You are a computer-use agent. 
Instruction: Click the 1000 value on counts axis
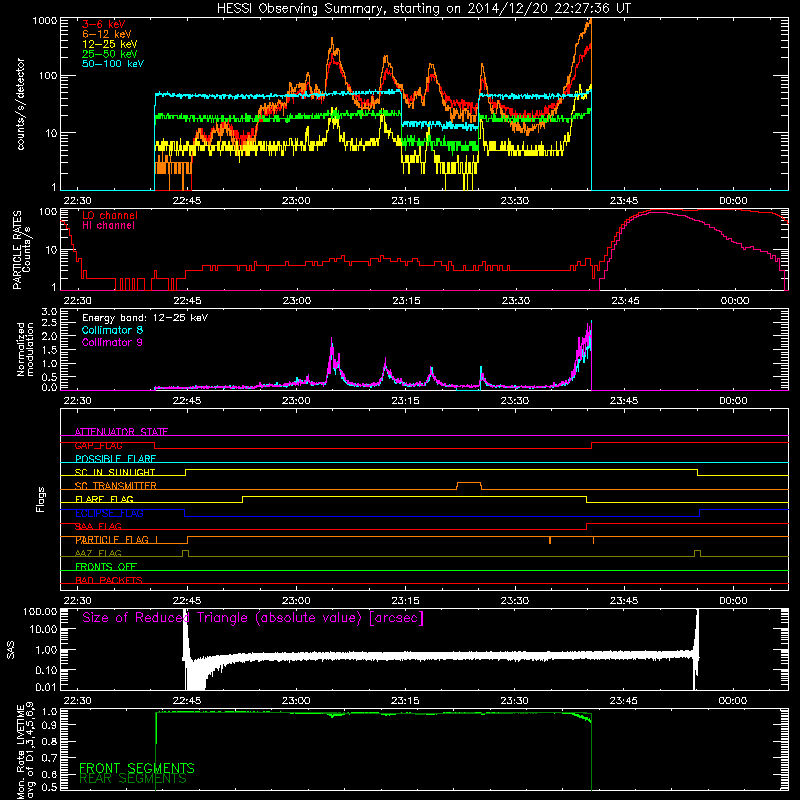point(45,21)
